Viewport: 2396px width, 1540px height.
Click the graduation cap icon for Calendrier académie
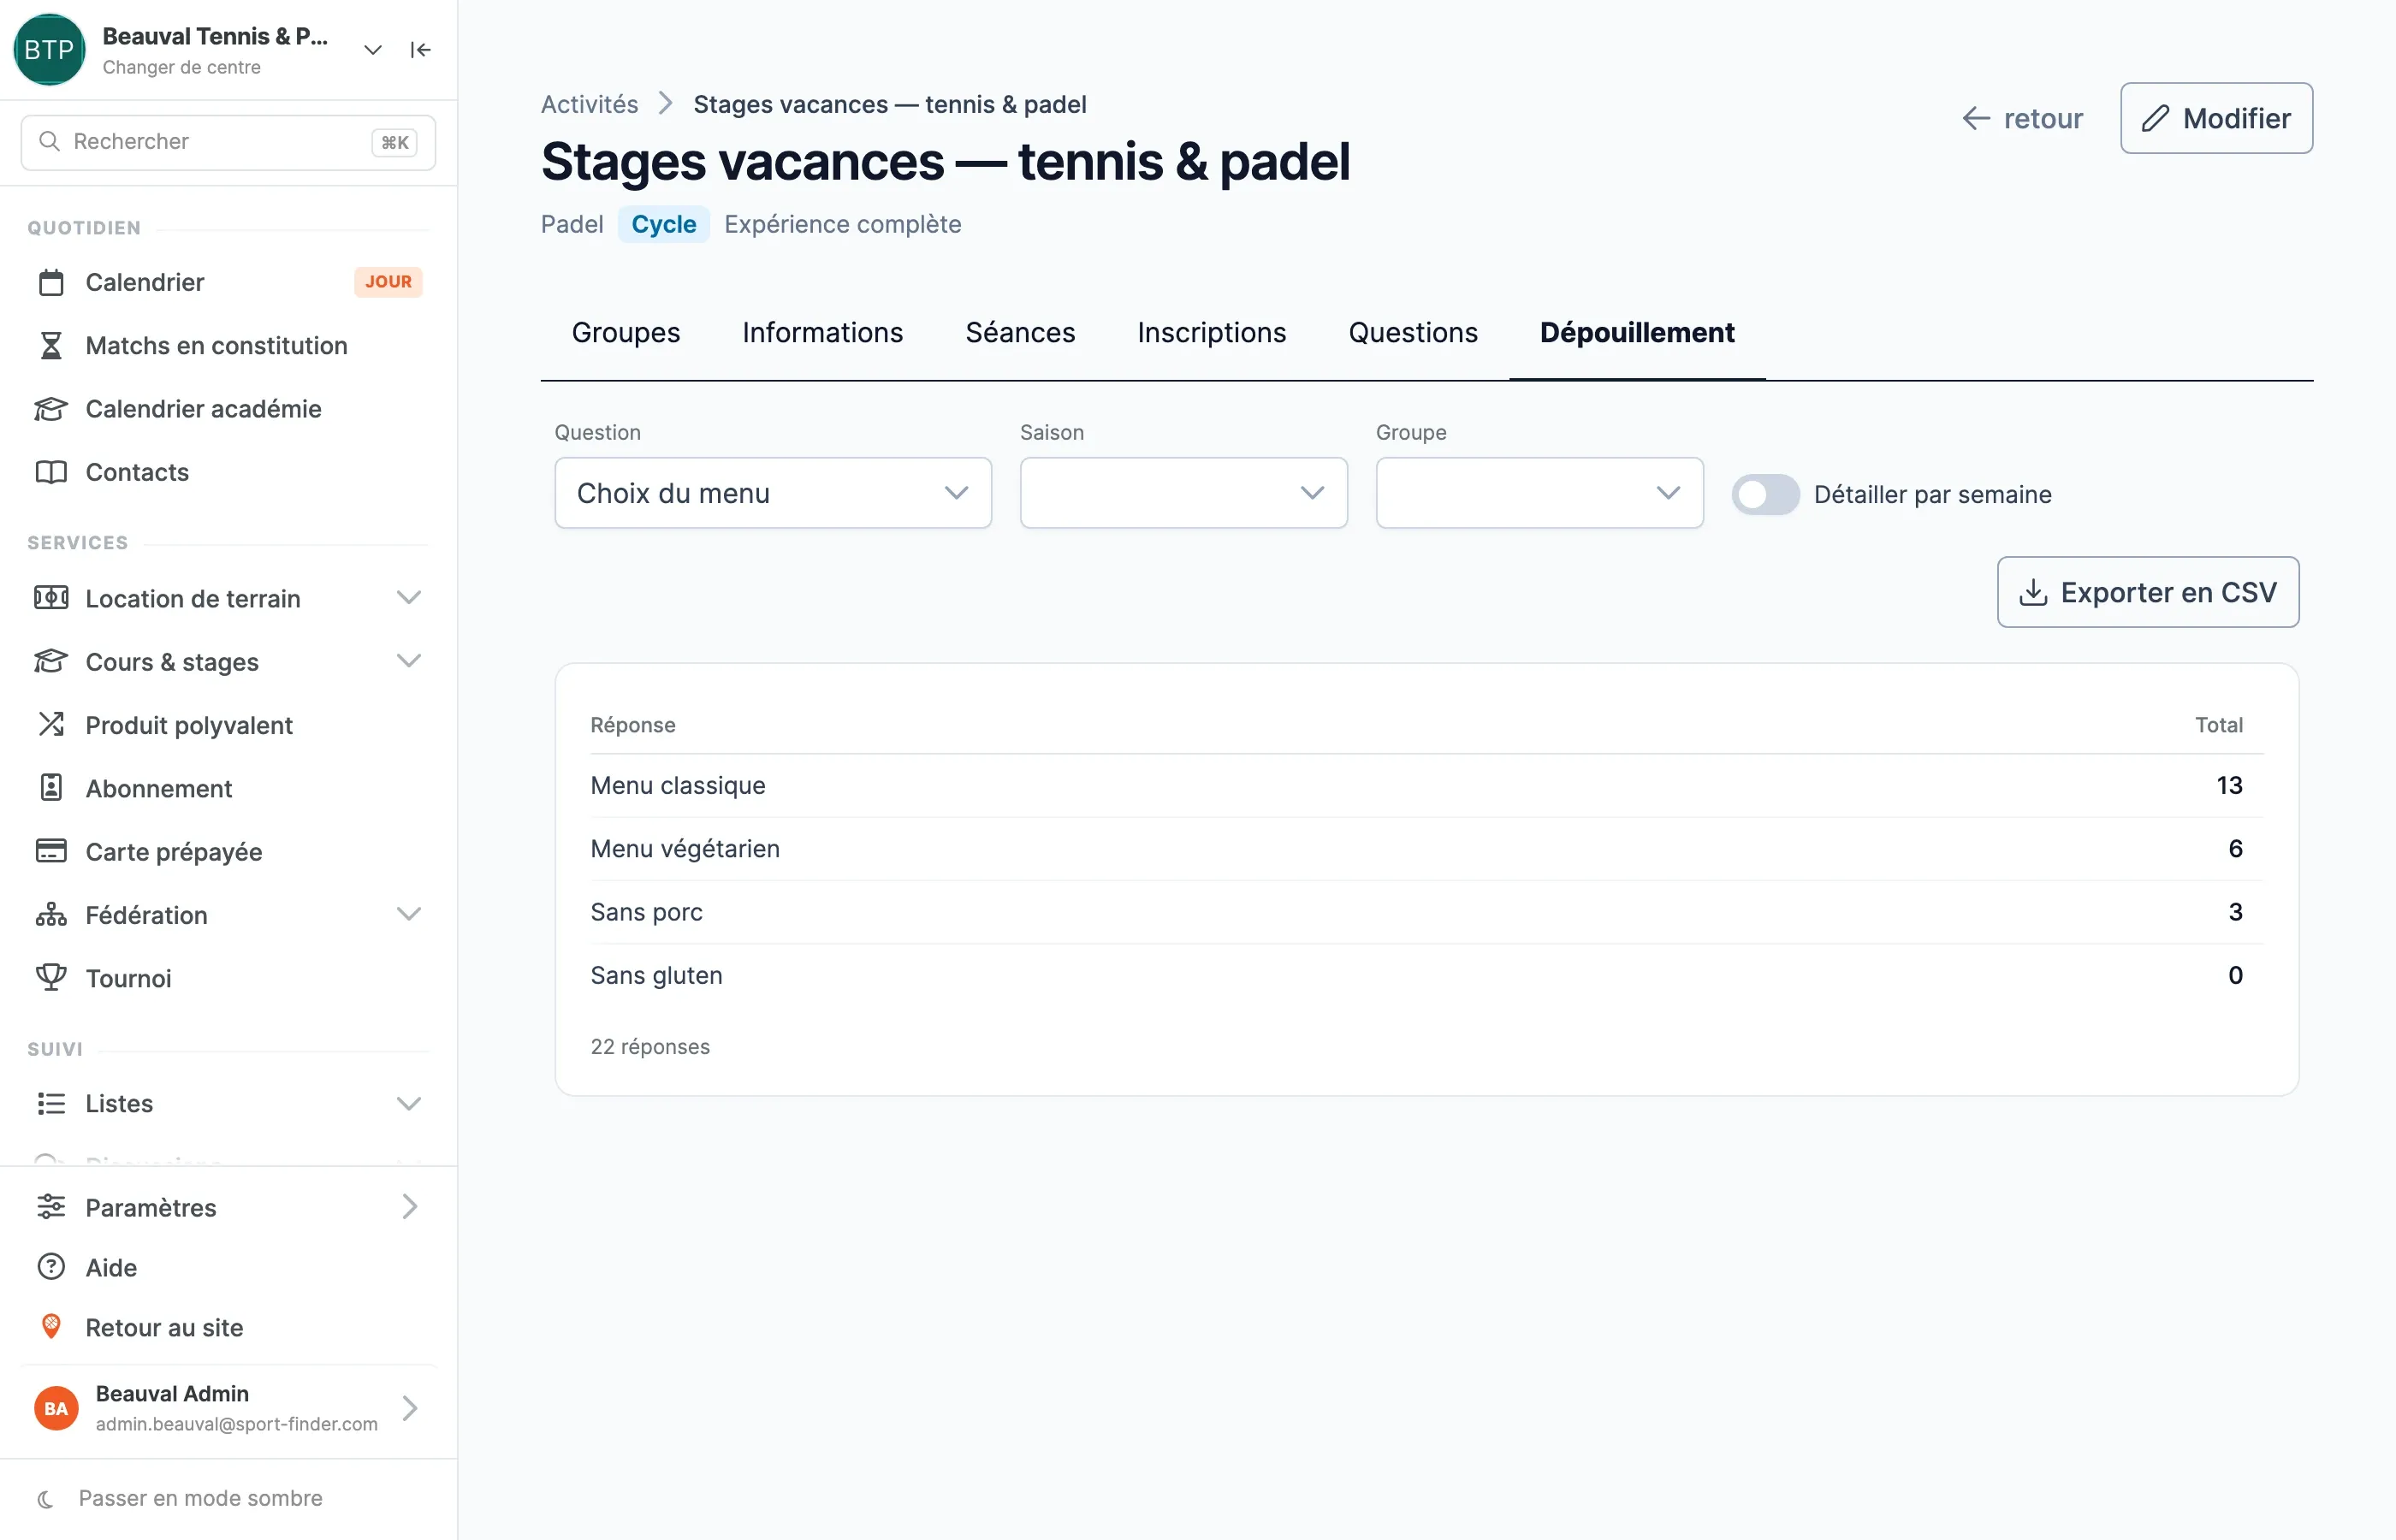tap(51, 408)
